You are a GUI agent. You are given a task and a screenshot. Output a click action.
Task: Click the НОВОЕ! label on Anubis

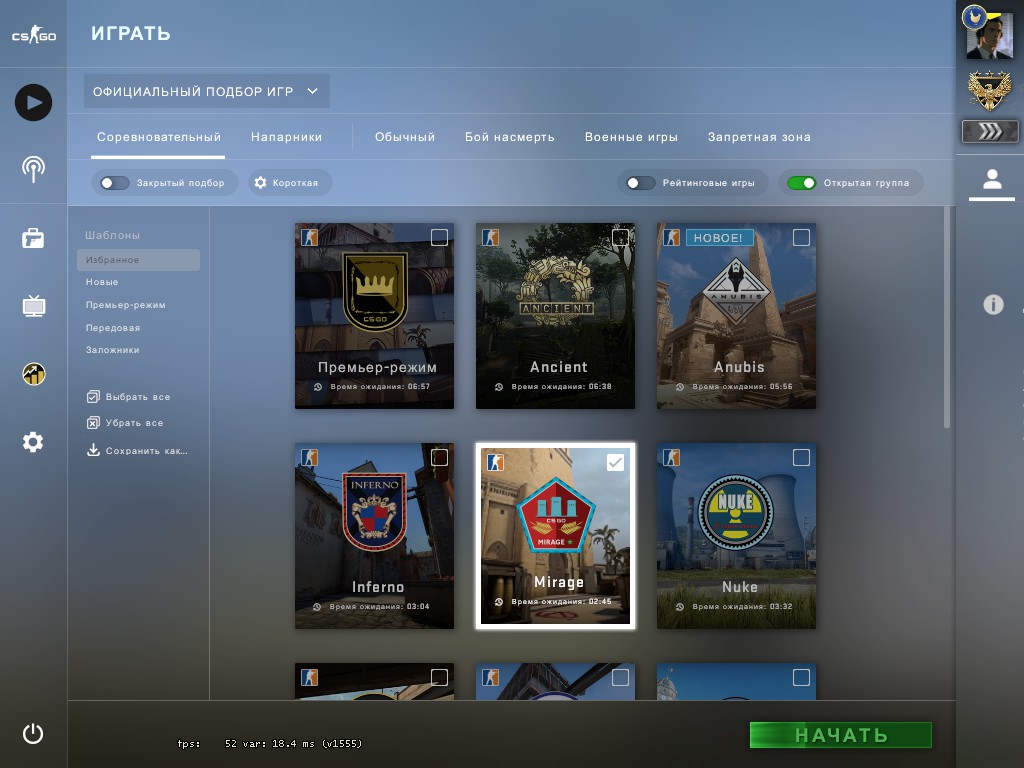click(720, 238)
